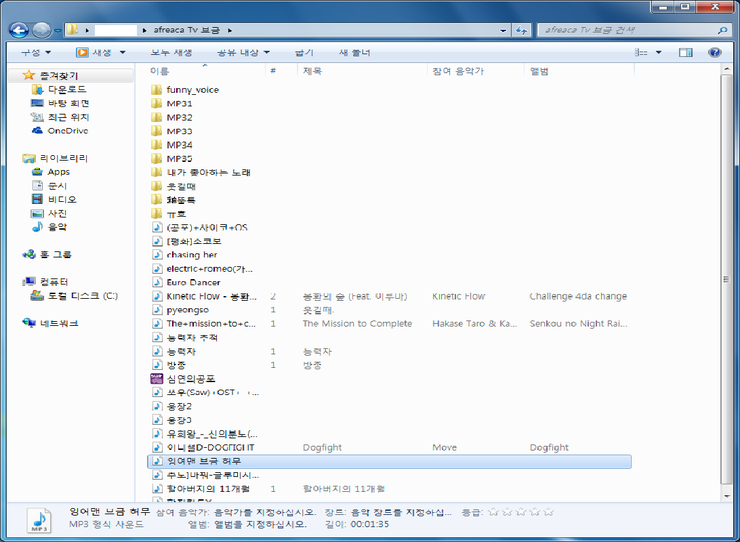The height and width of the screenshot is (542, 740).
Task: Select The+mission+to+c... file
Action: 204,323
